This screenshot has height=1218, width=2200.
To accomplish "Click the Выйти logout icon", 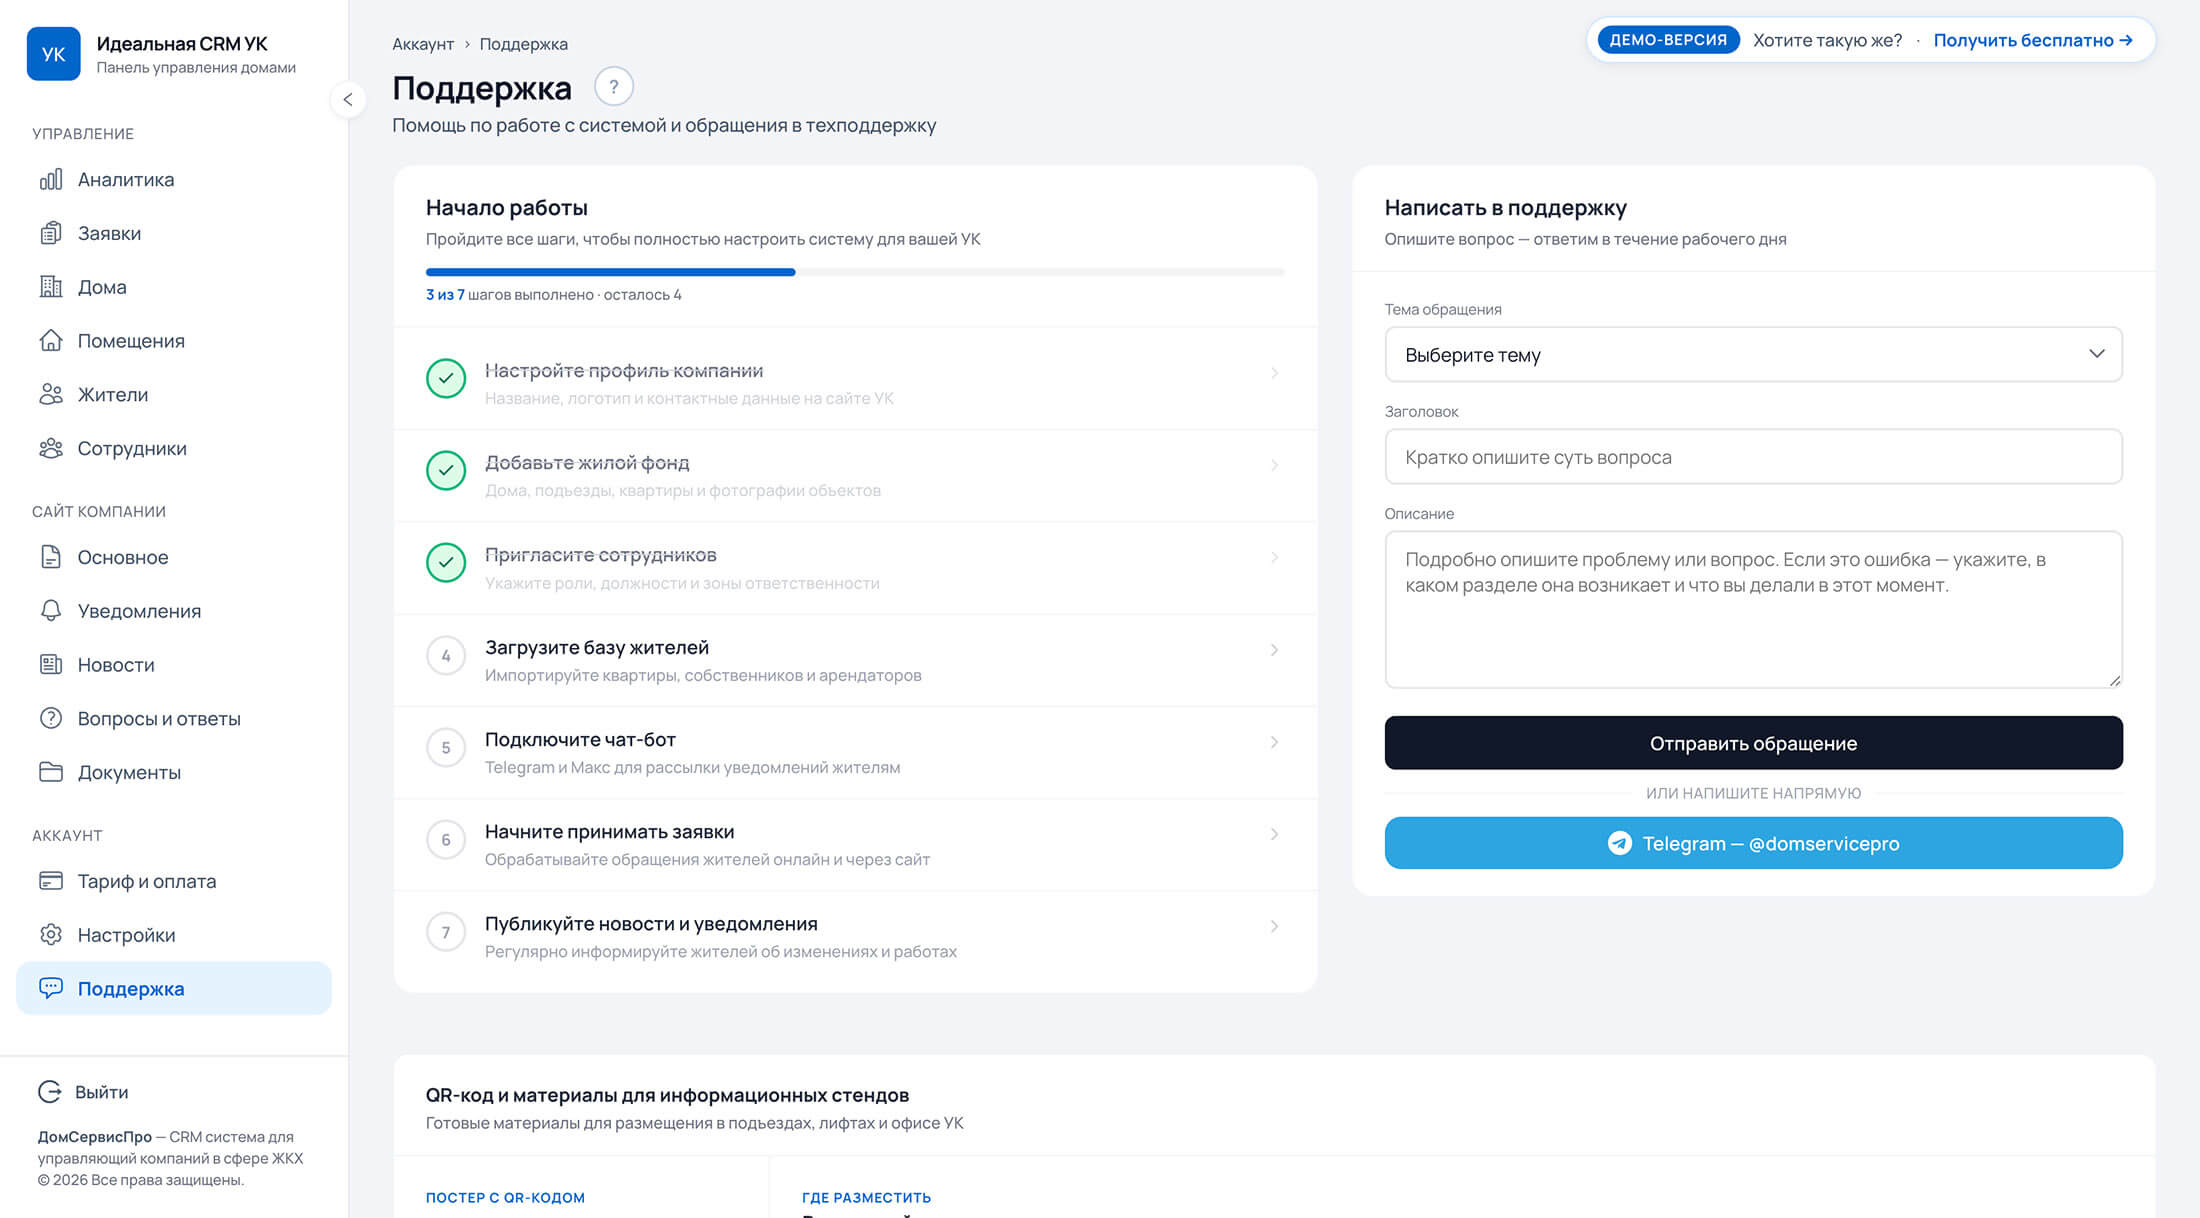I will [50, 1092].
